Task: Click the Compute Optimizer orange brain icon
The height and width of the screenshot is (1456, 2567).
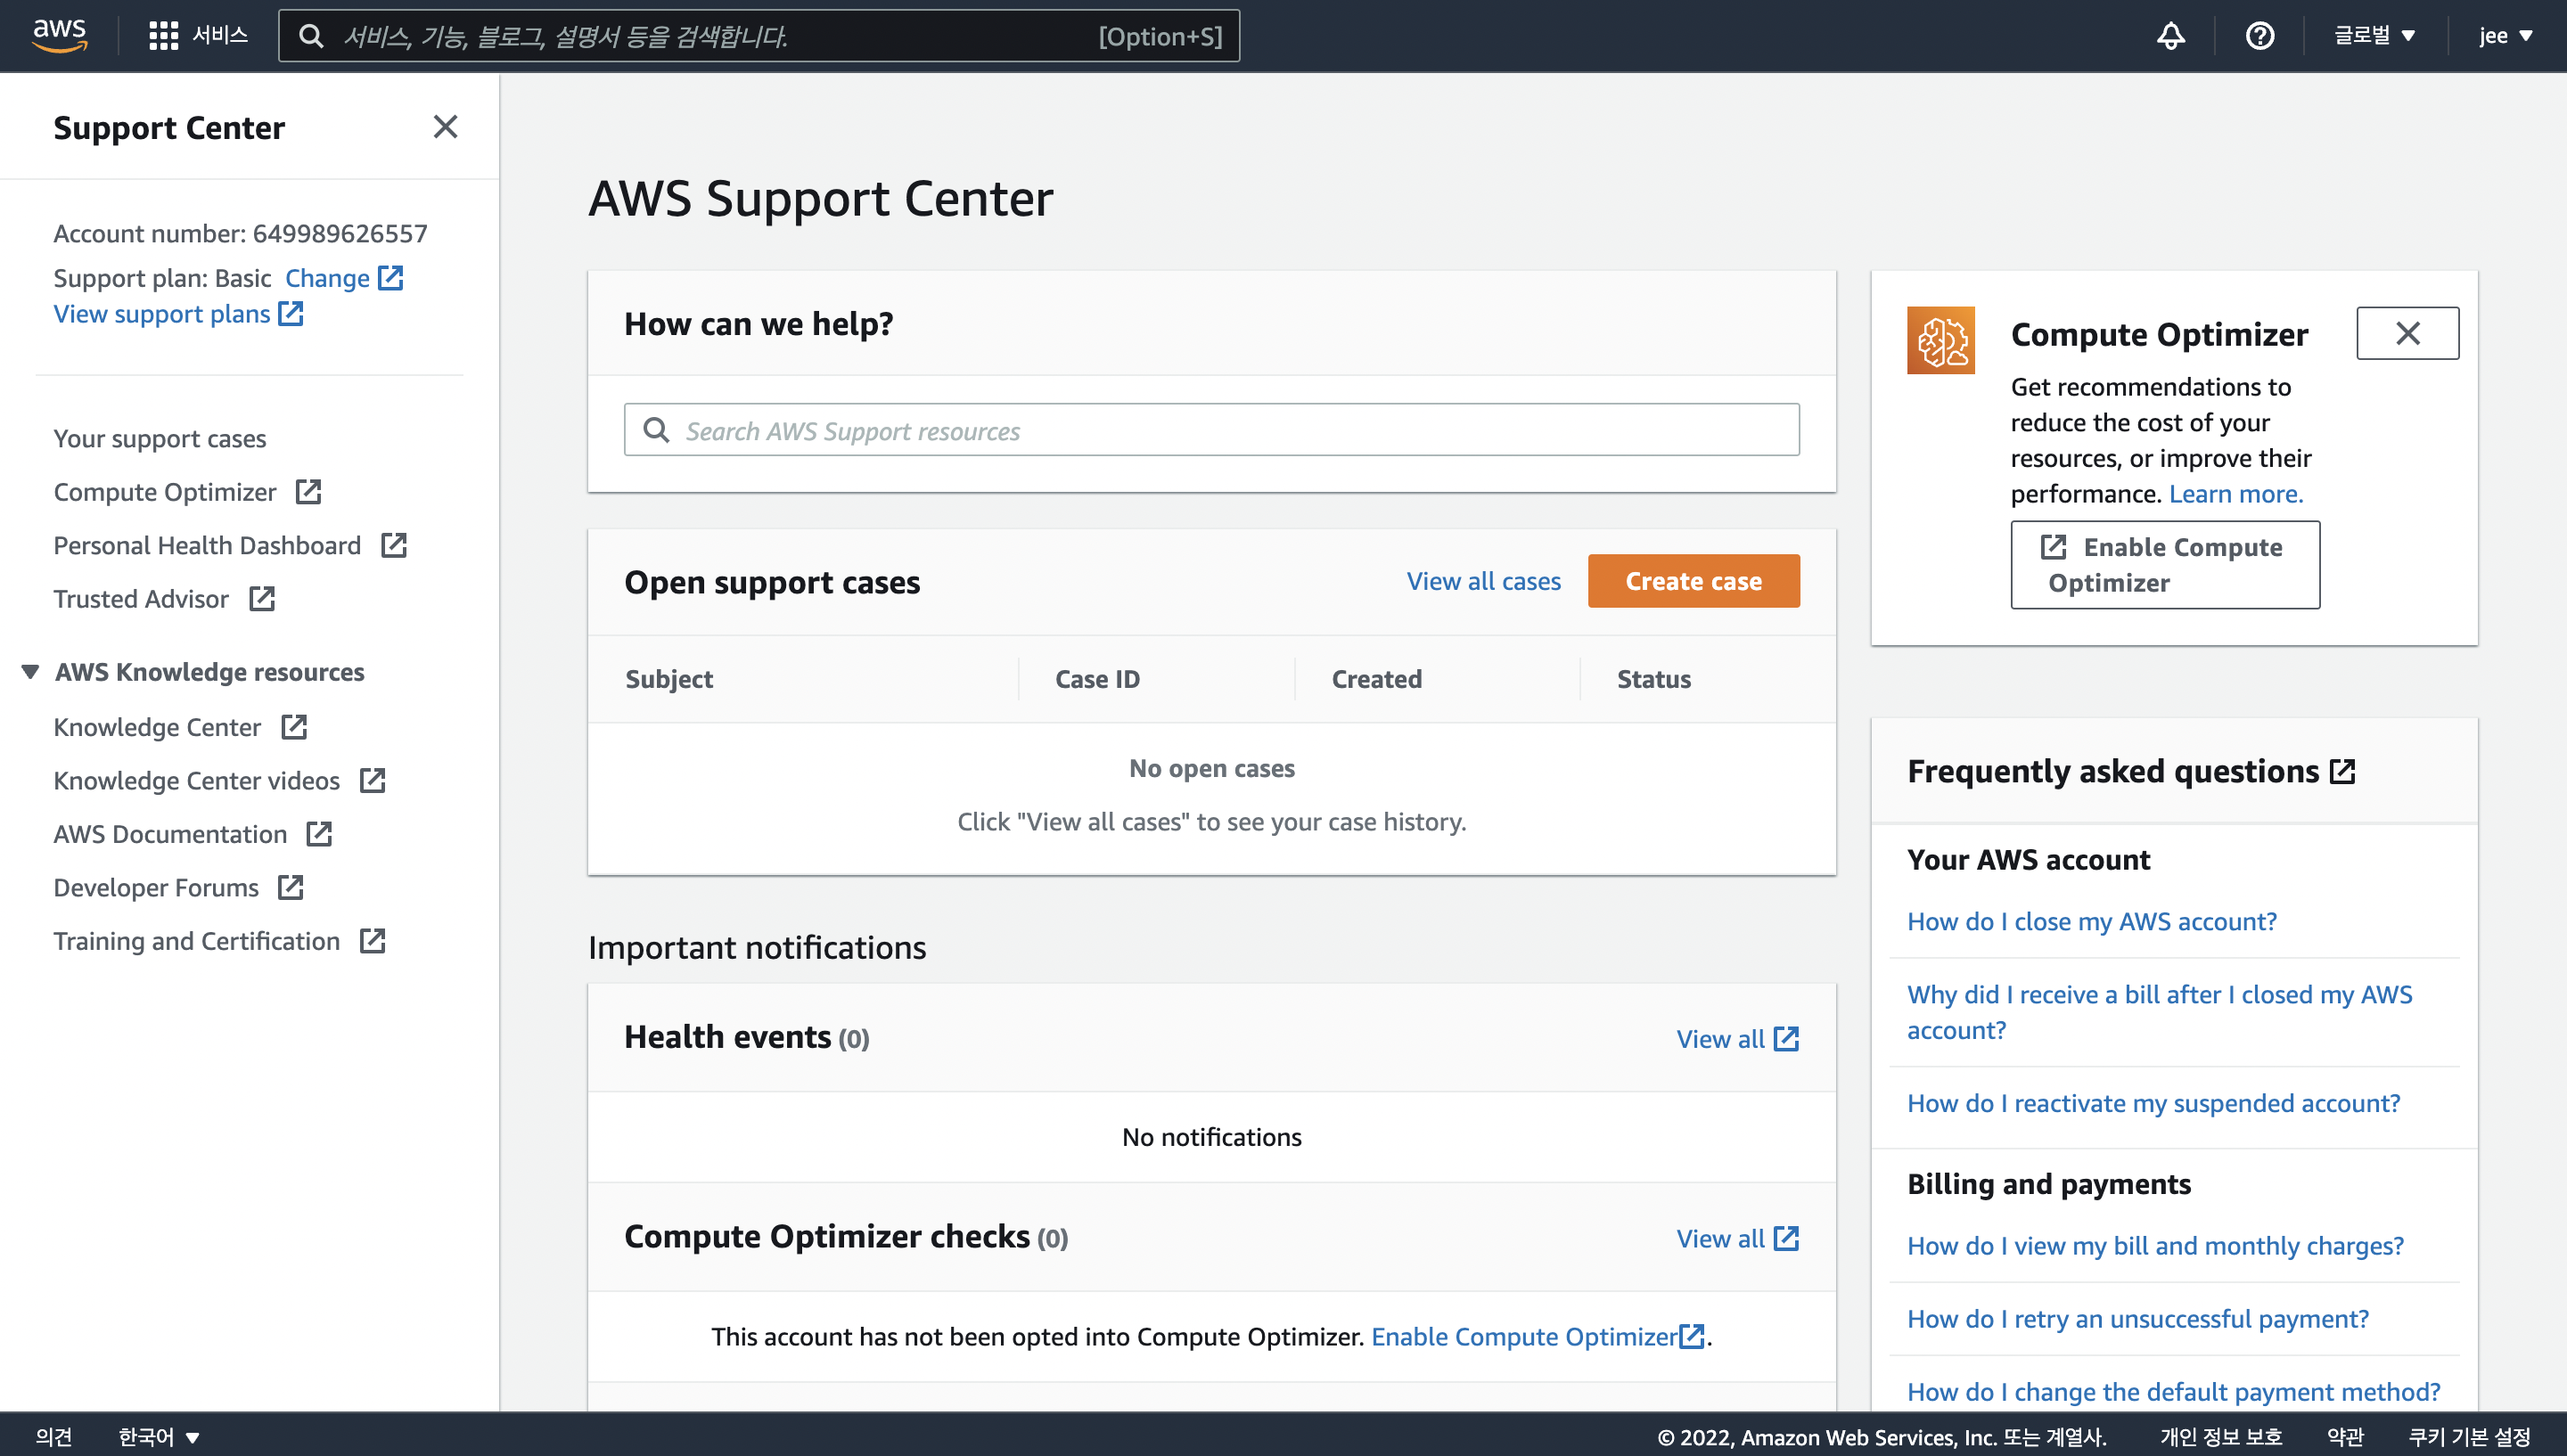Action: coord(1940,340)
